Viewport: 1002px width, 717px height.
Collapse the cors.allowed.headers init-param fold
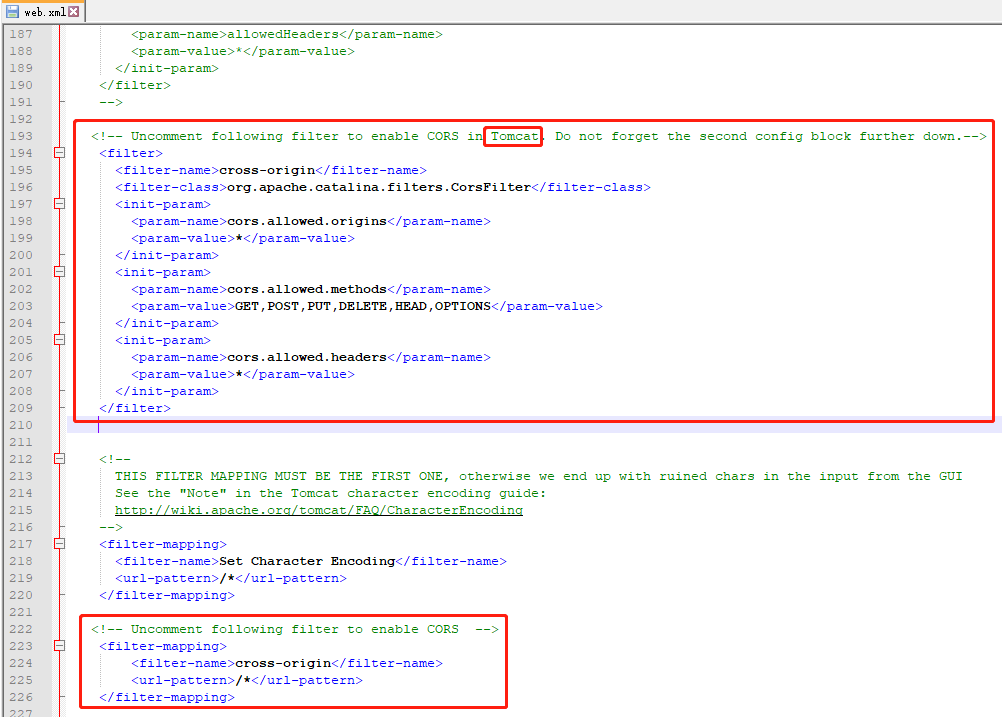coord(59,339)
